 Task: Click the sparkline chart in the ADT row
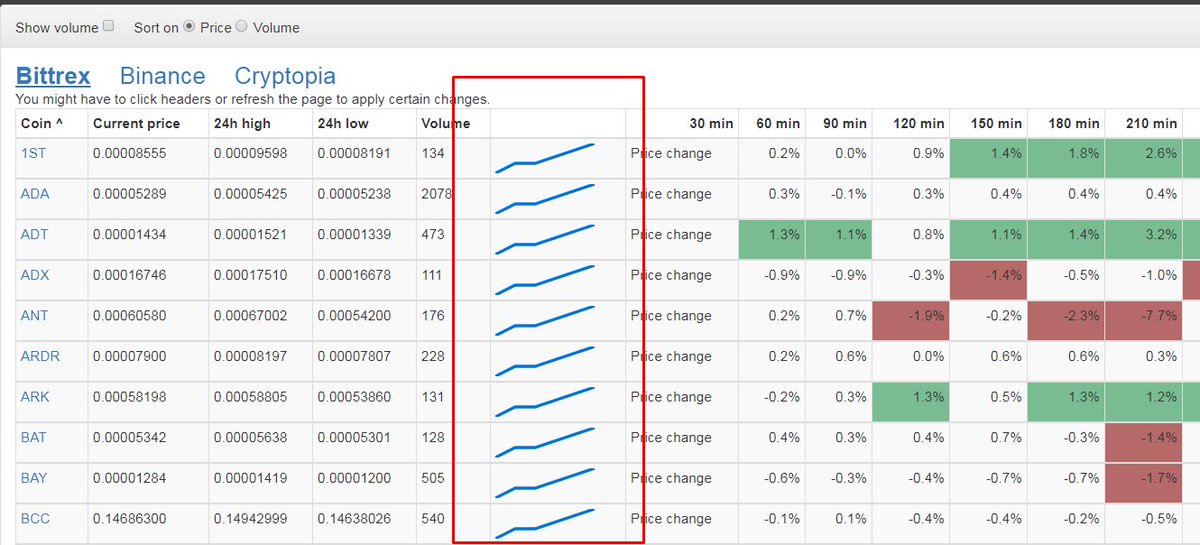tap(545, 239)
